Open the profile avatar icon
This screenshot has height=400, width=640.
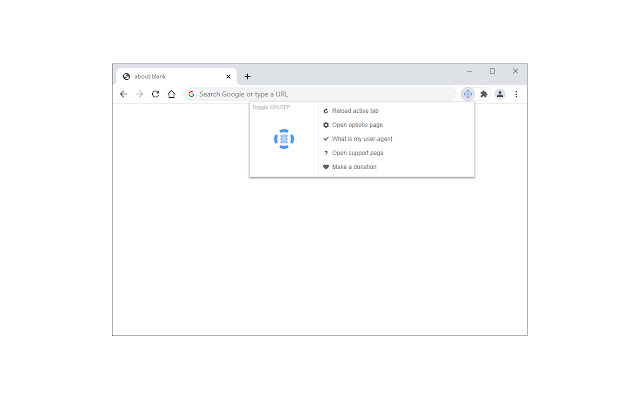[500, 94]
